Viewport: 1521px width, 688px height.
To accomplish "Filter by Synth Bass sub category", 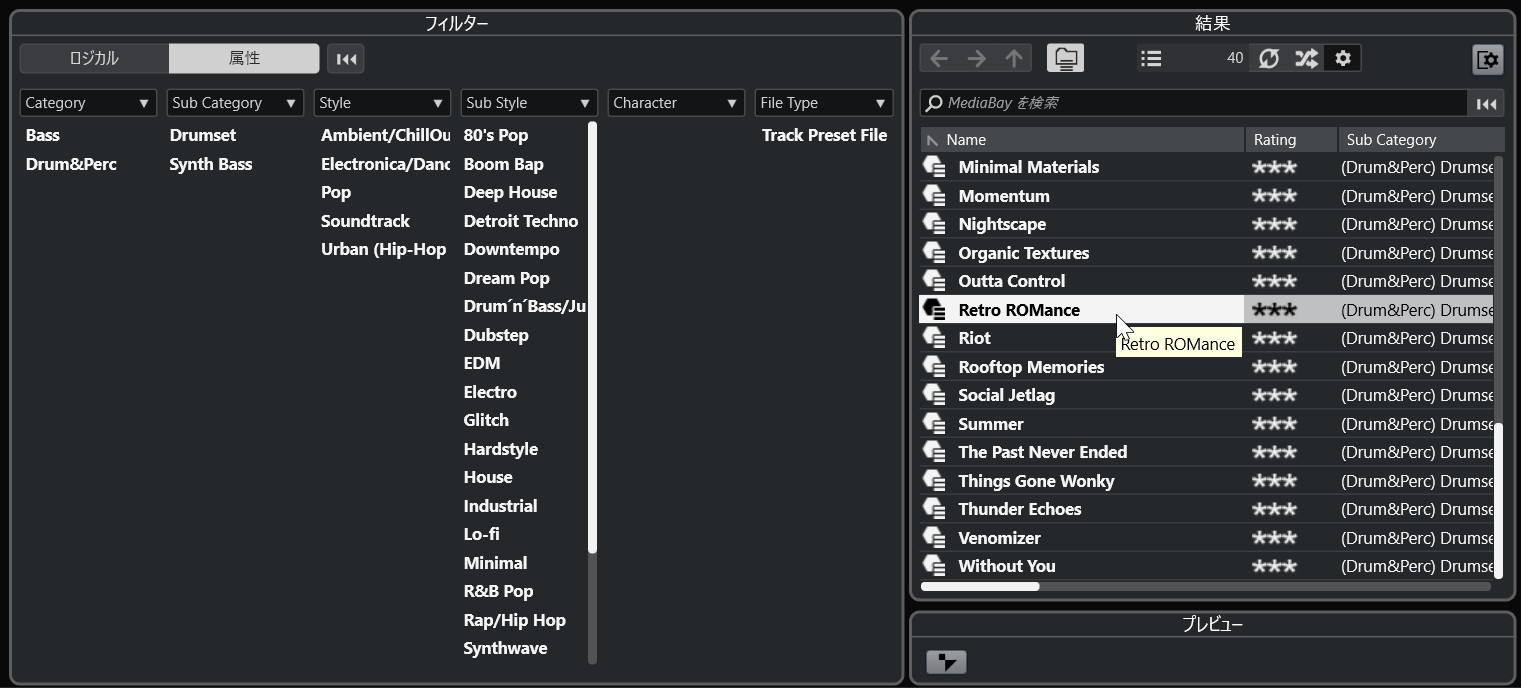I will tap(211, 164).
